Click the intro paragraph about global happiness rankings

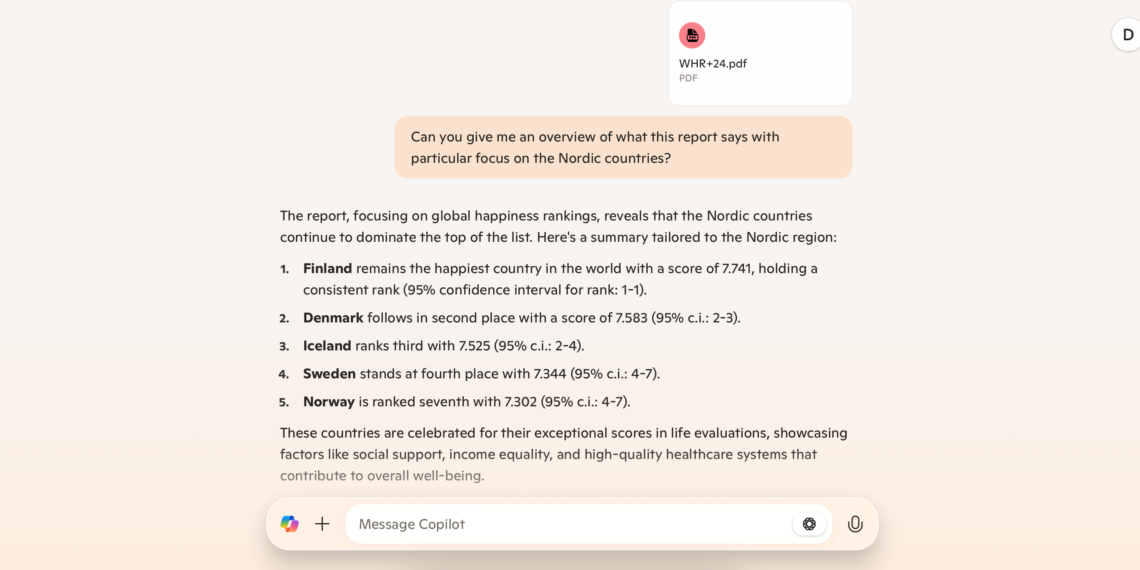point(558,226)
